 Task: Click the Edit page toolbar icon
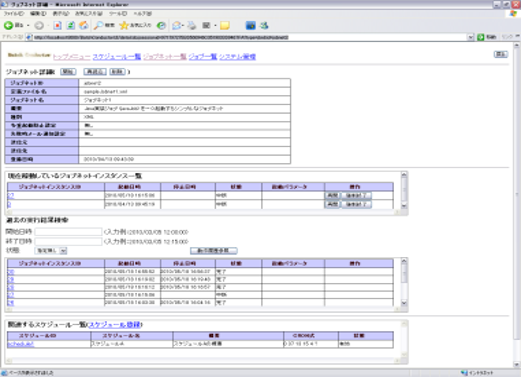206,25
